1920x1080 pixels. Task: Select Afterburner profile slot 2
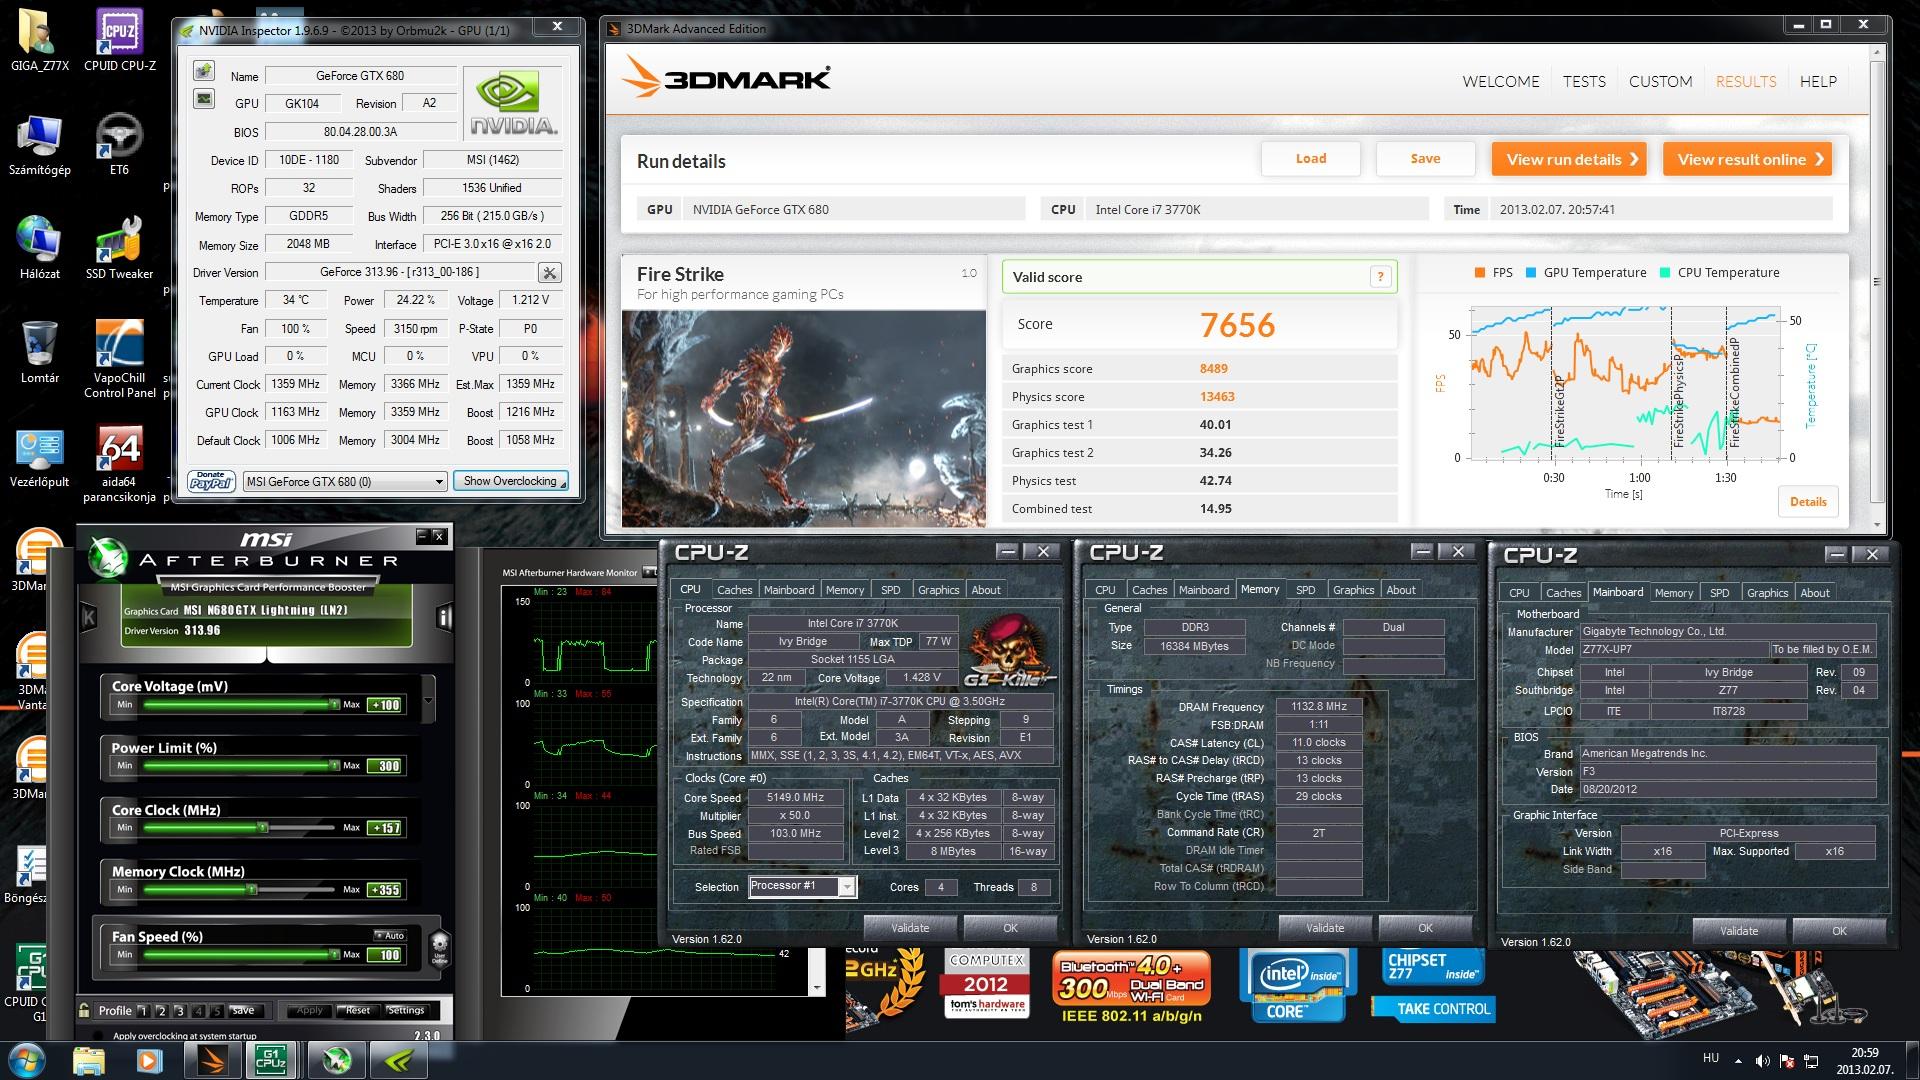click(161, 1011)
